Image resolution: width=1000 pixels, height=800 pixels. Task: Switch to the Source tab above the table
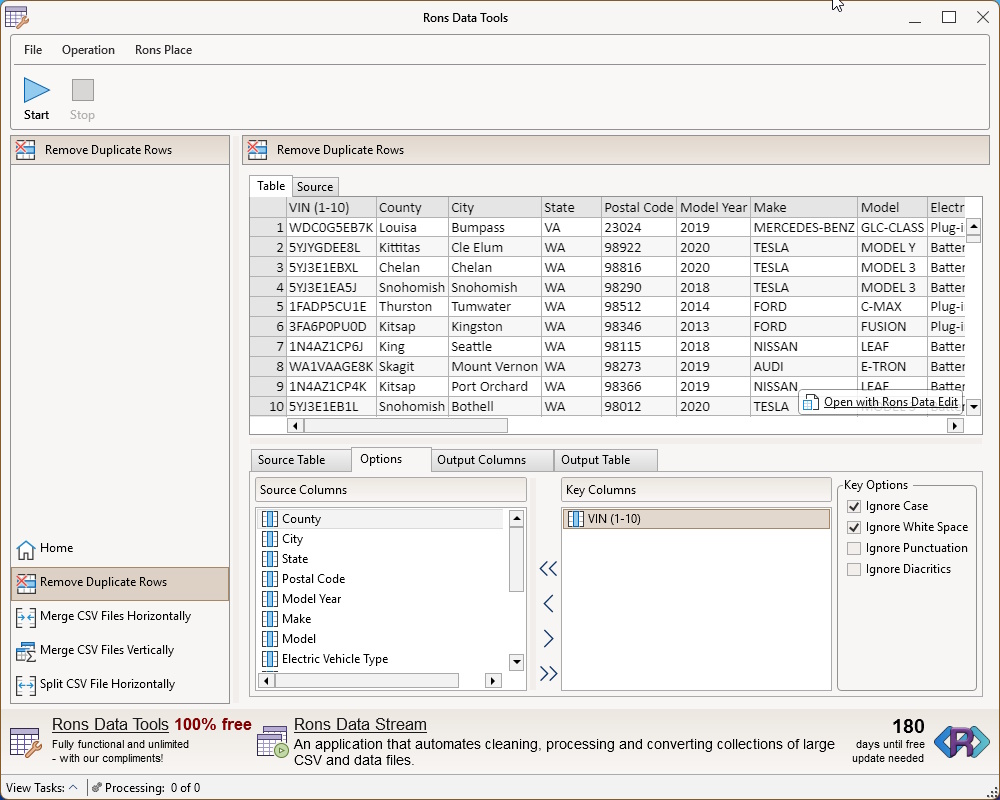[315, 187]
